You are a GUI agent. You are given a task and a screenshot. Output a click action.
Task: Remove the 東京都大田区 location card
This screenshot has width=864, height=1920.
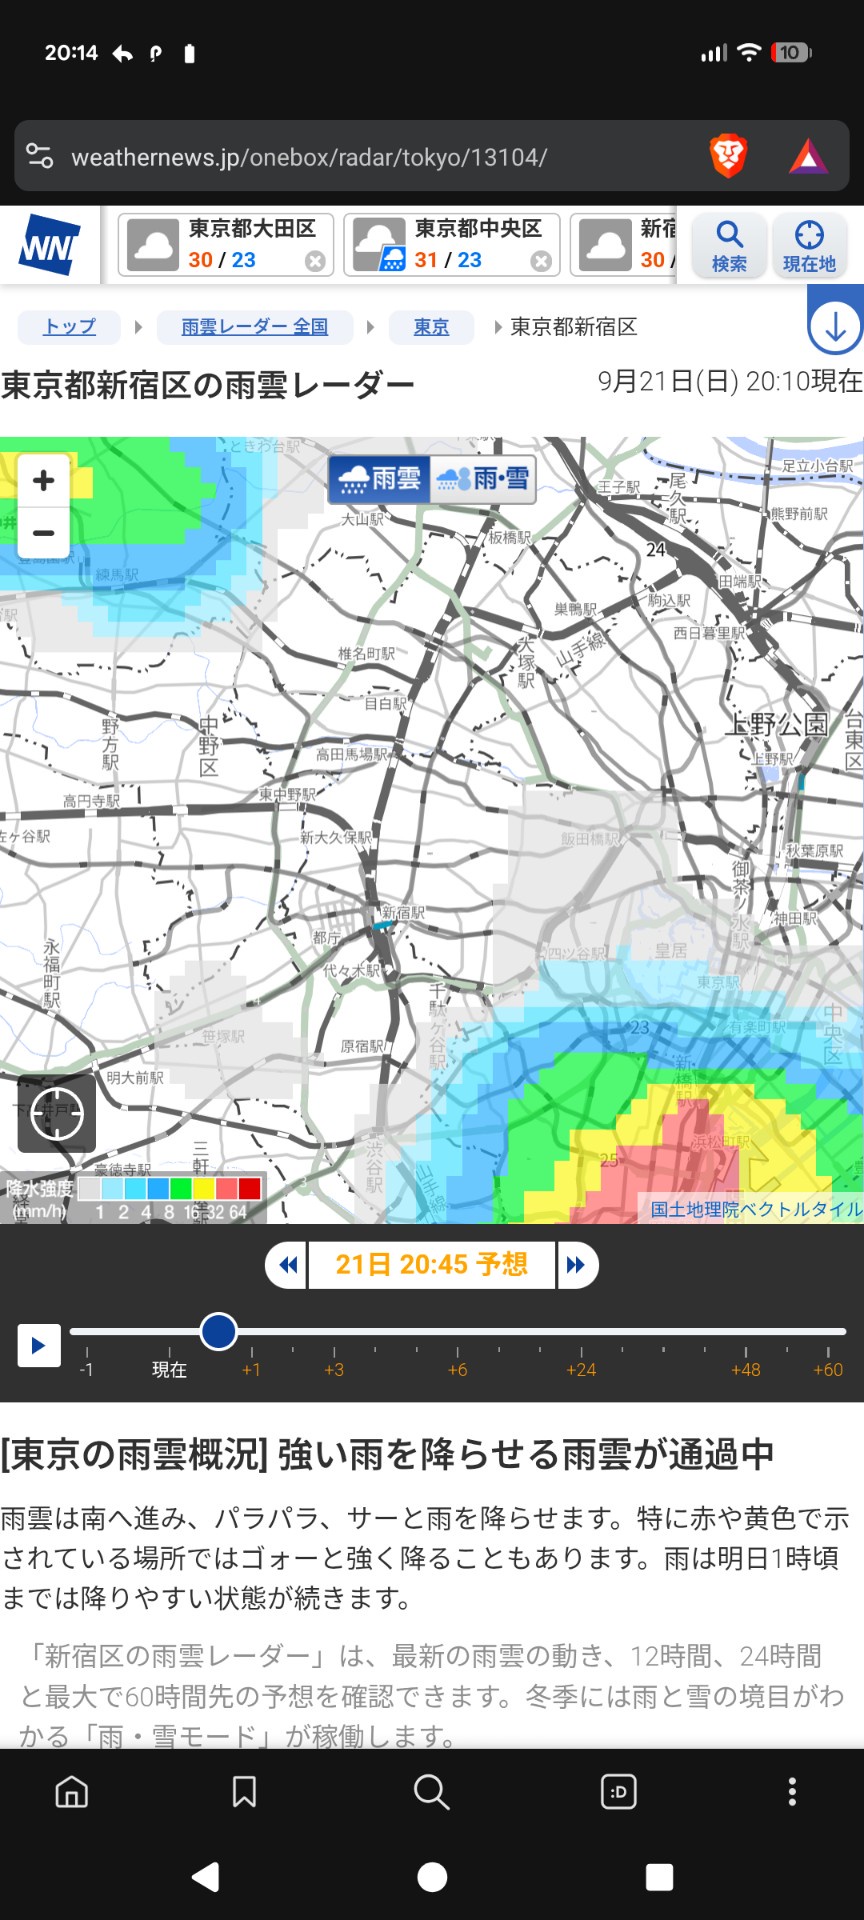coord(315,261)
